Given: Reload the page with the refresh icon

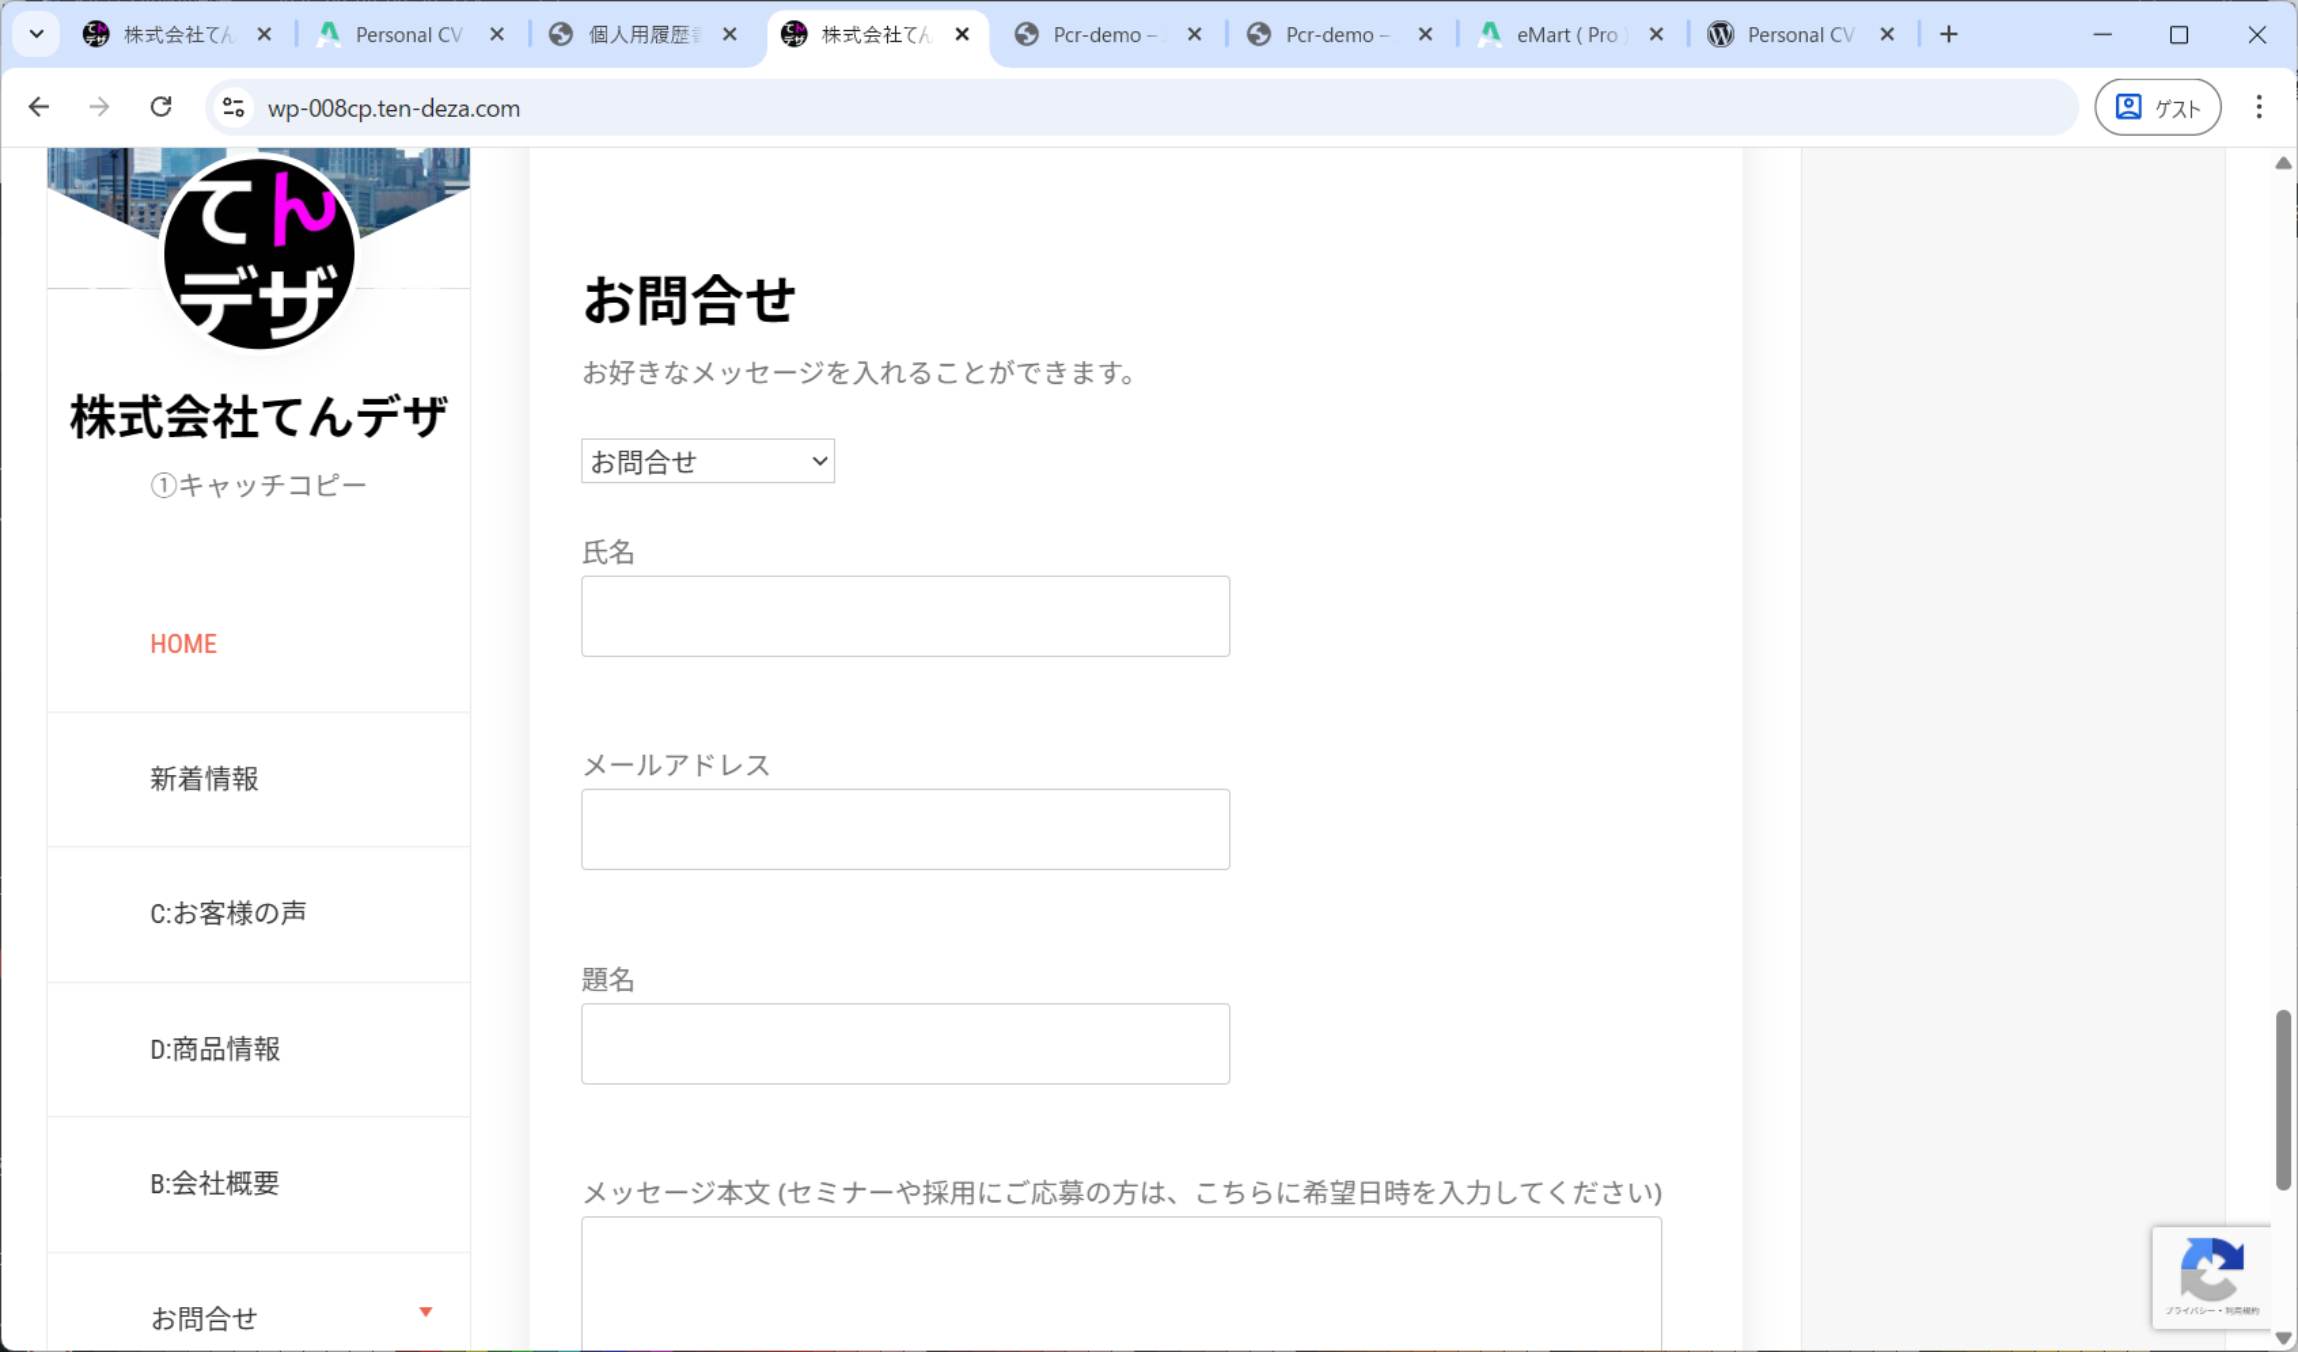Looking at the screenshot, I should pyautogui.click(x=161, y=107).
